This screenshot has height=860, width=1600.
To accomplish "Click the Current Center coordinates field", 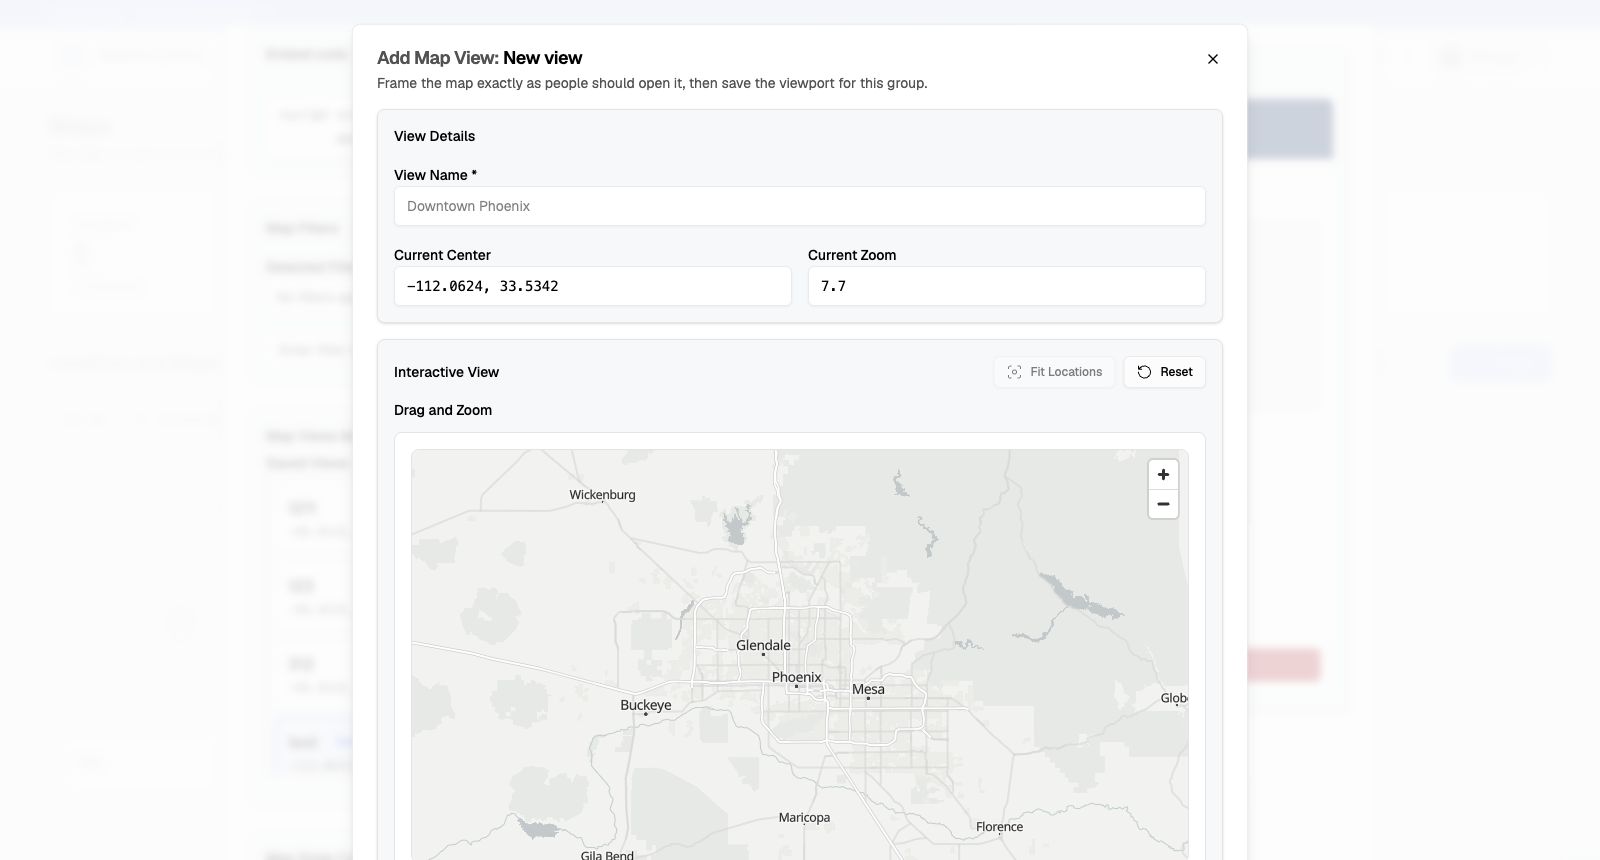I will pyautogui.click(x=592, y=286).
